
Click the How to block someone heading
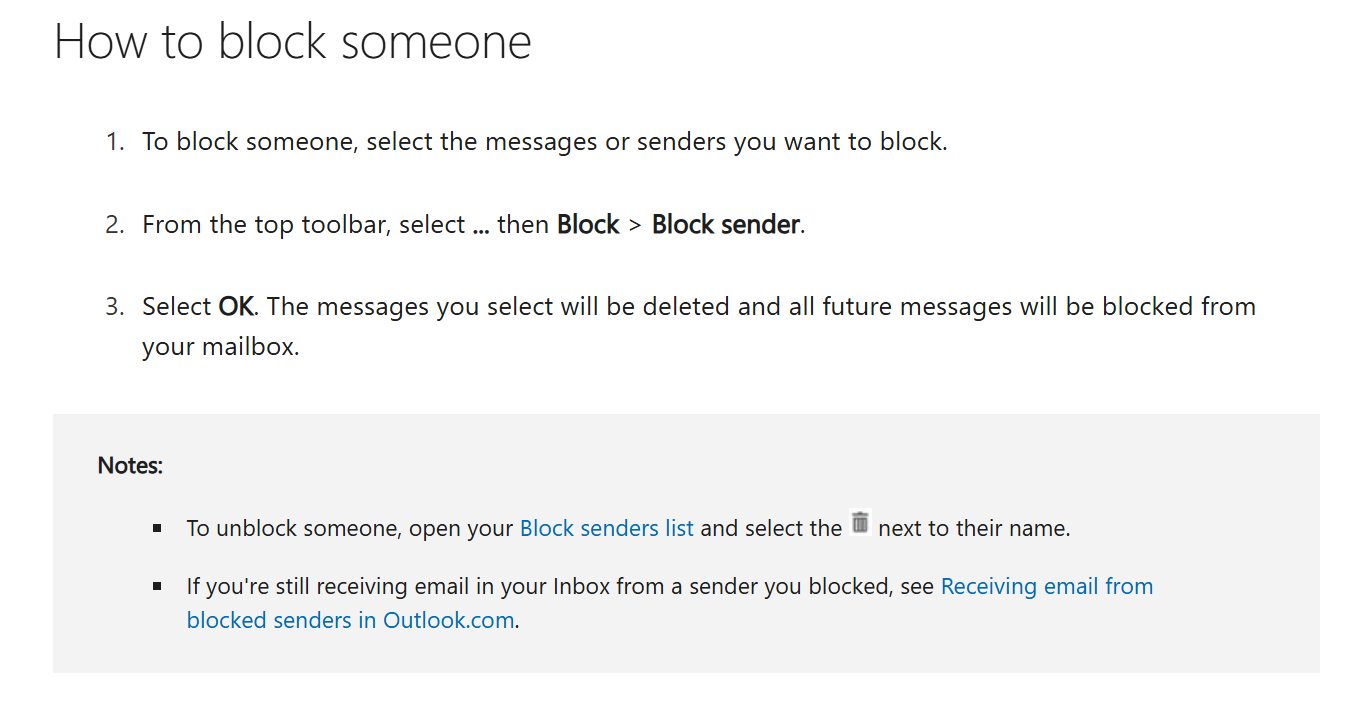tap(293, 42)
